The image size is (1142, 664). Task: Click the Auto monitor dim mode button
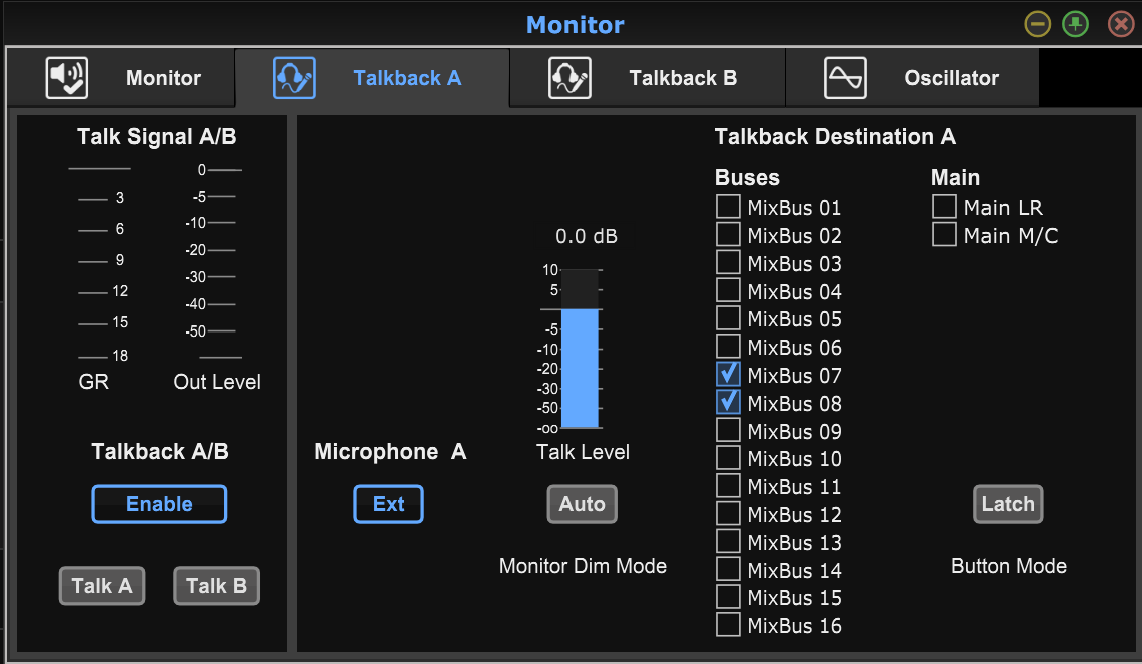(x=582, y=504)
